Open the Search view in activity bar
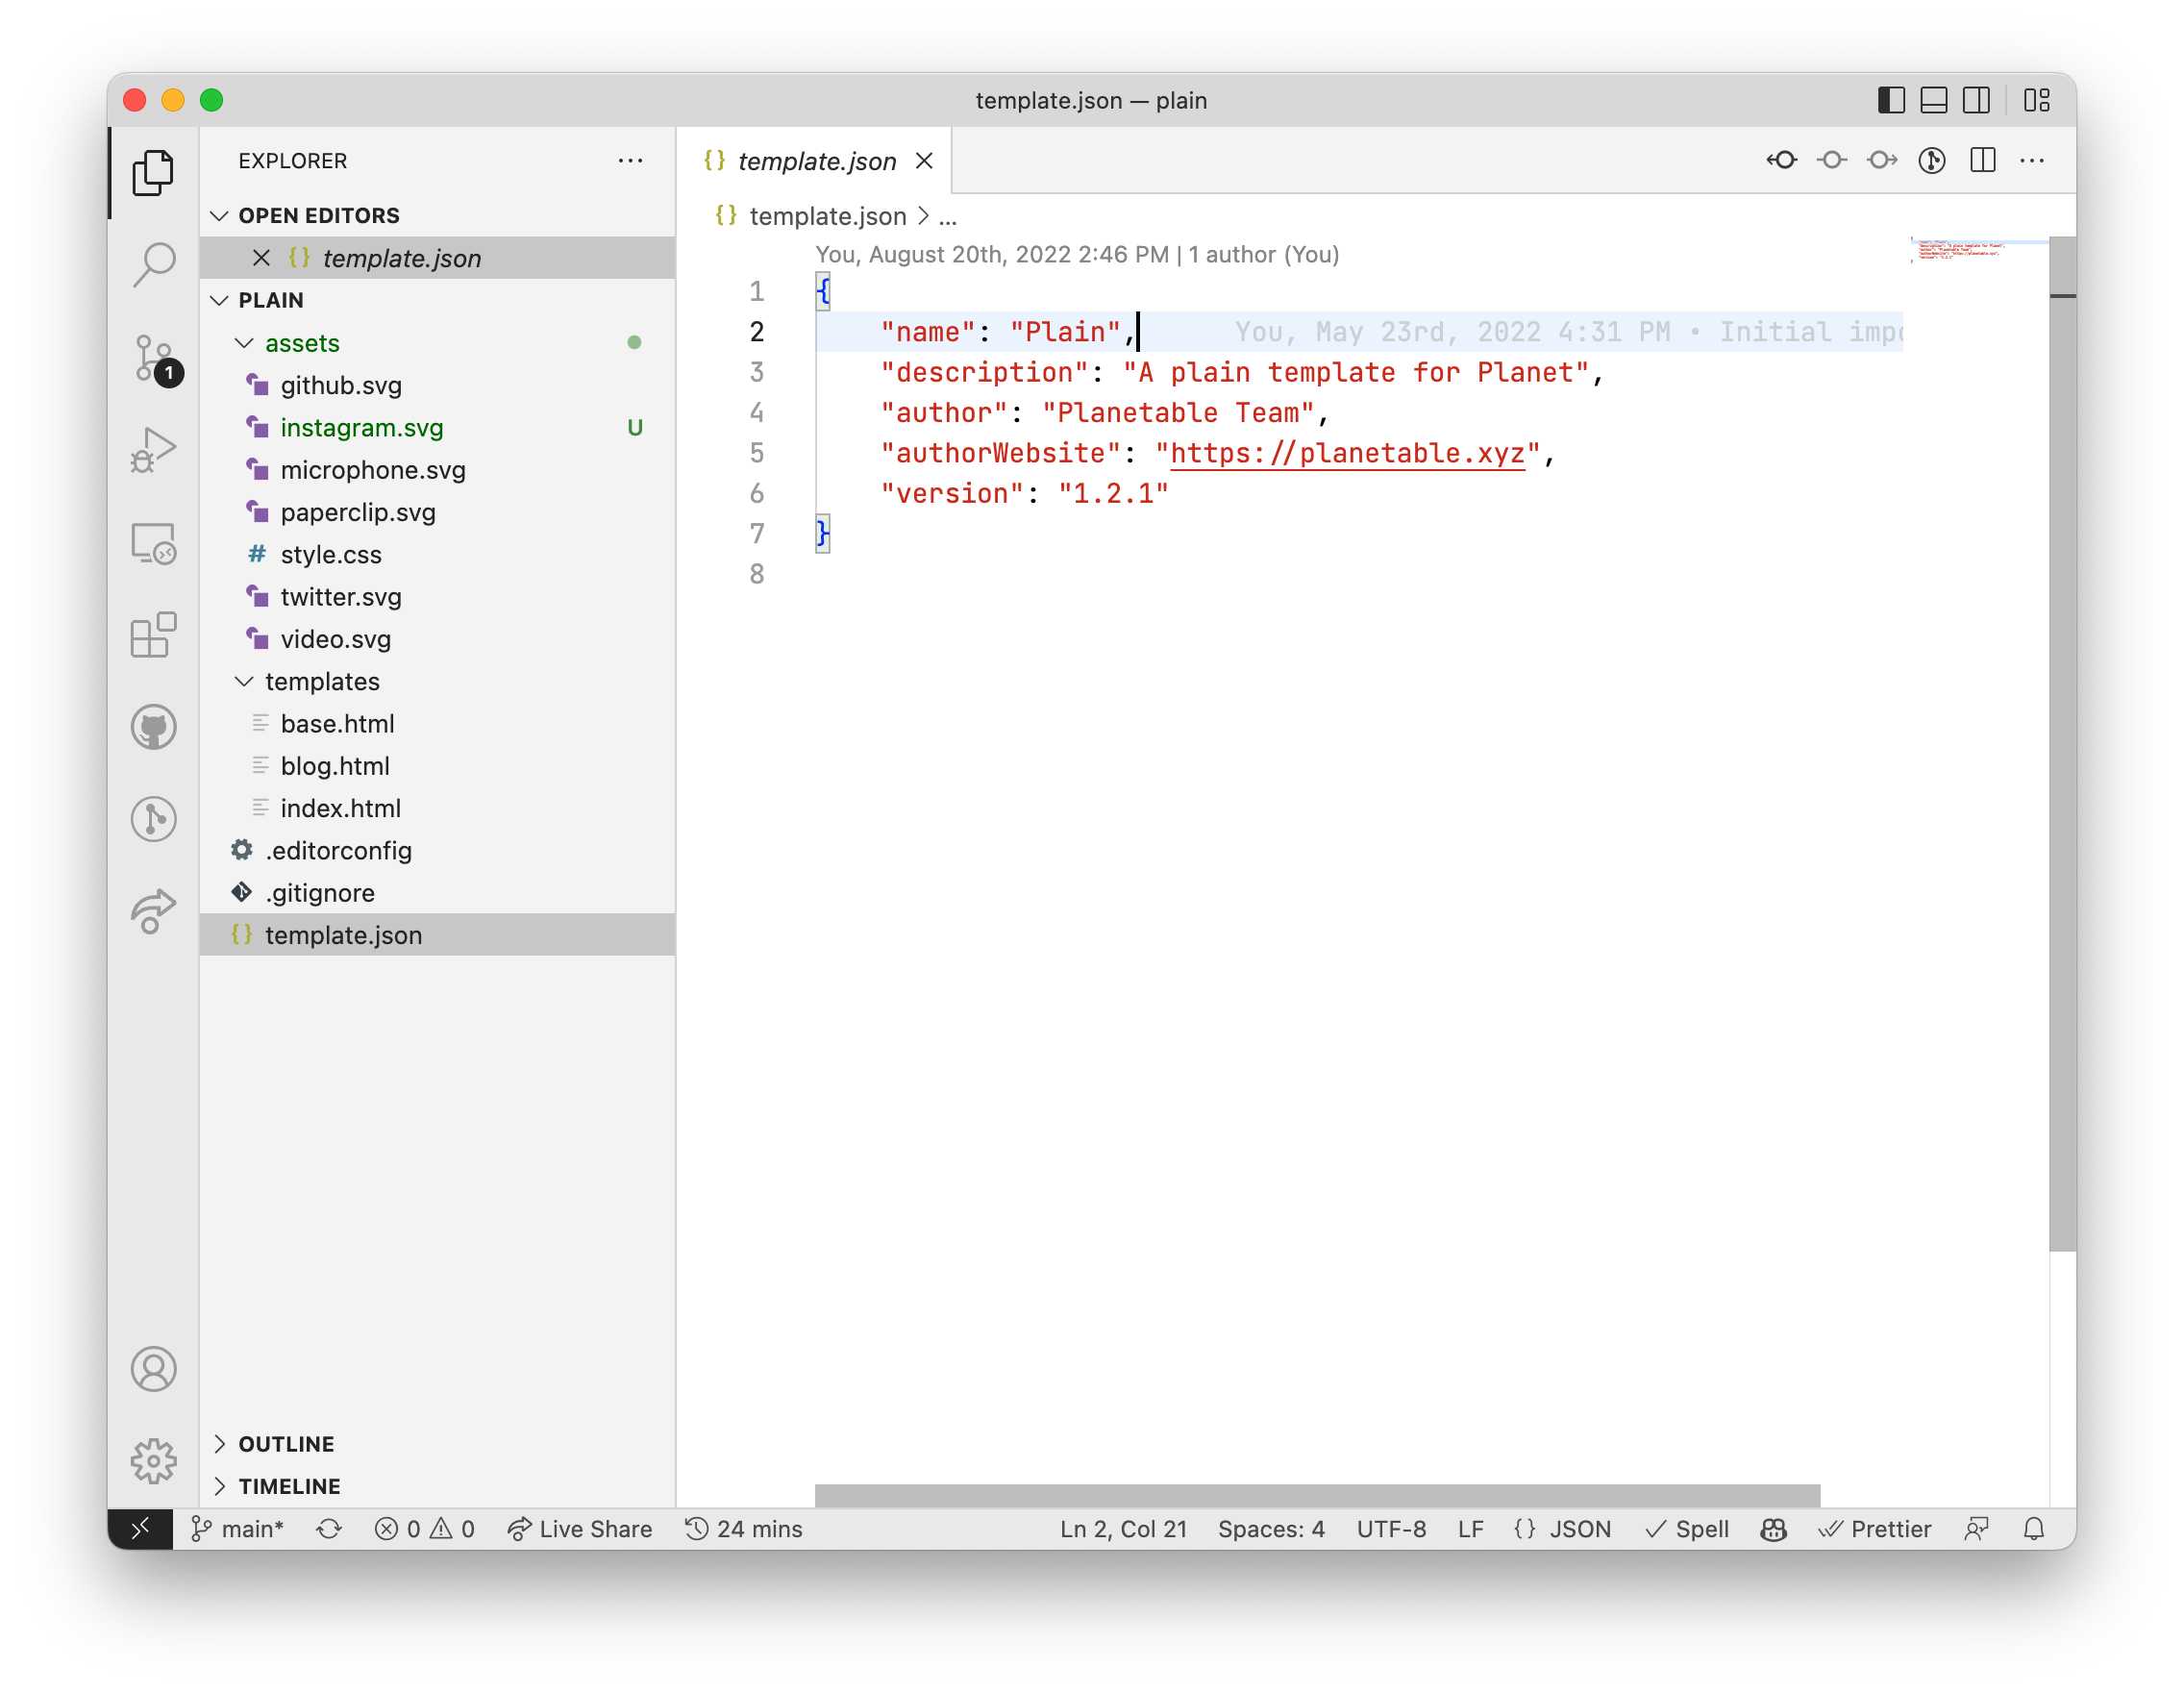This screenshot has height=1692, width=2184. [154, 265]
